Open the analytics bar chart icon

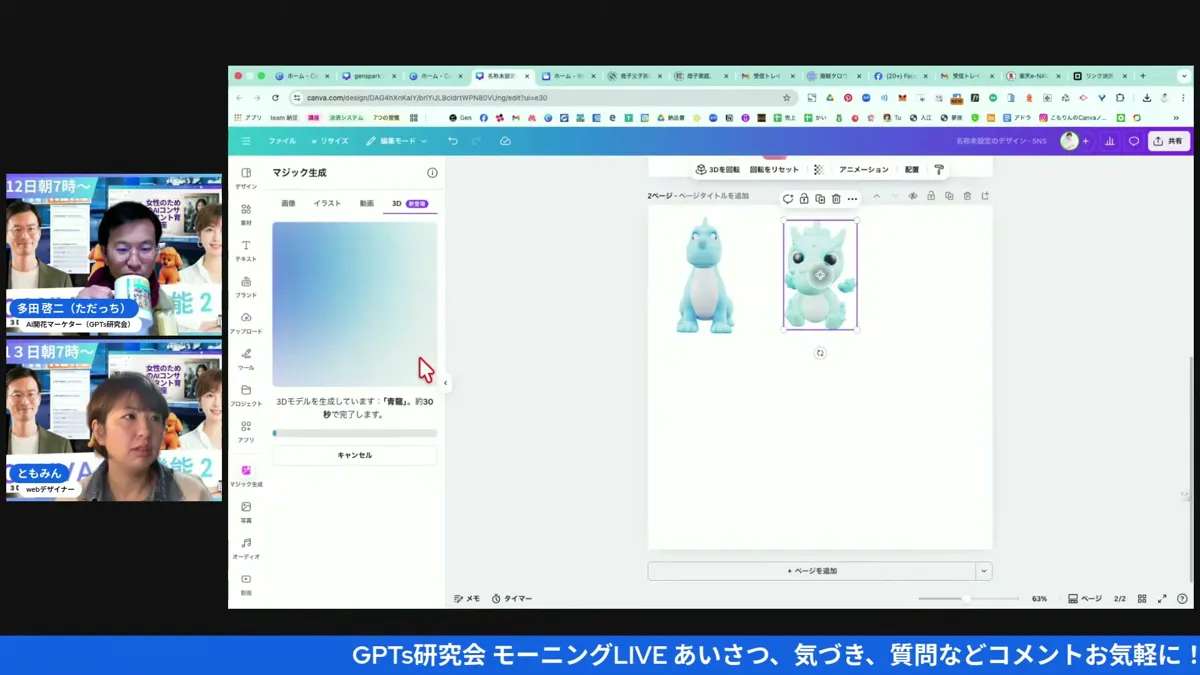(1110, 141)
